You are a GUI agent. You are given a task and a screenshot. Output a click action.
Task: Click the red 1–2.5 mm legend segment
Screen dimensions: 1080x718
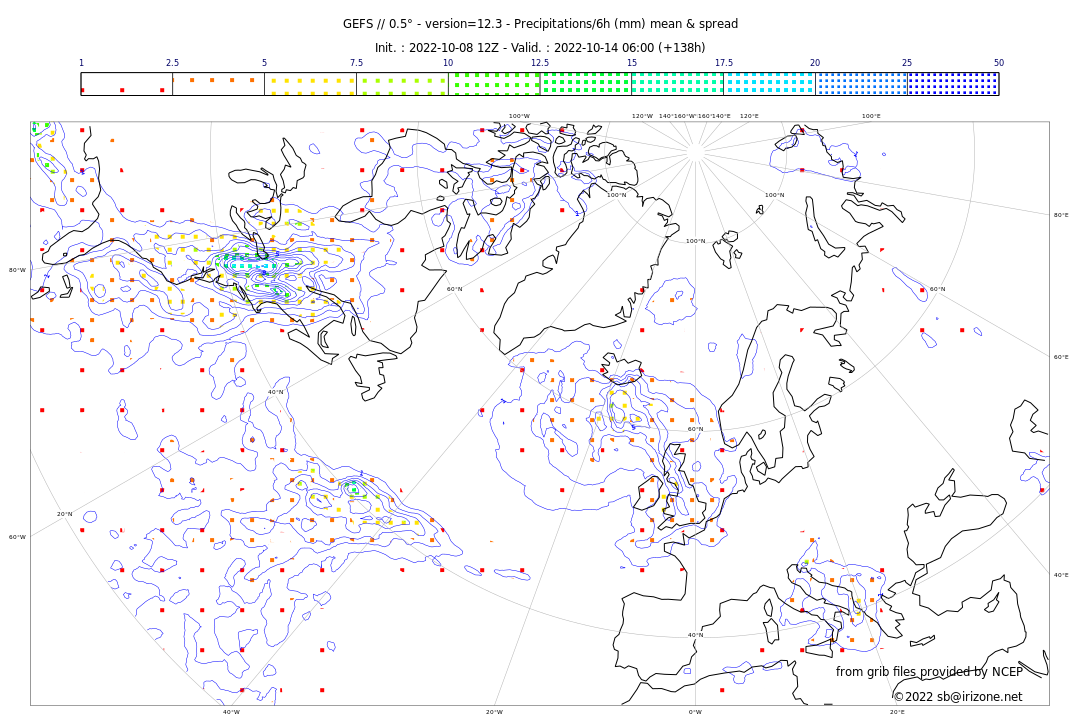click(127, 83)
